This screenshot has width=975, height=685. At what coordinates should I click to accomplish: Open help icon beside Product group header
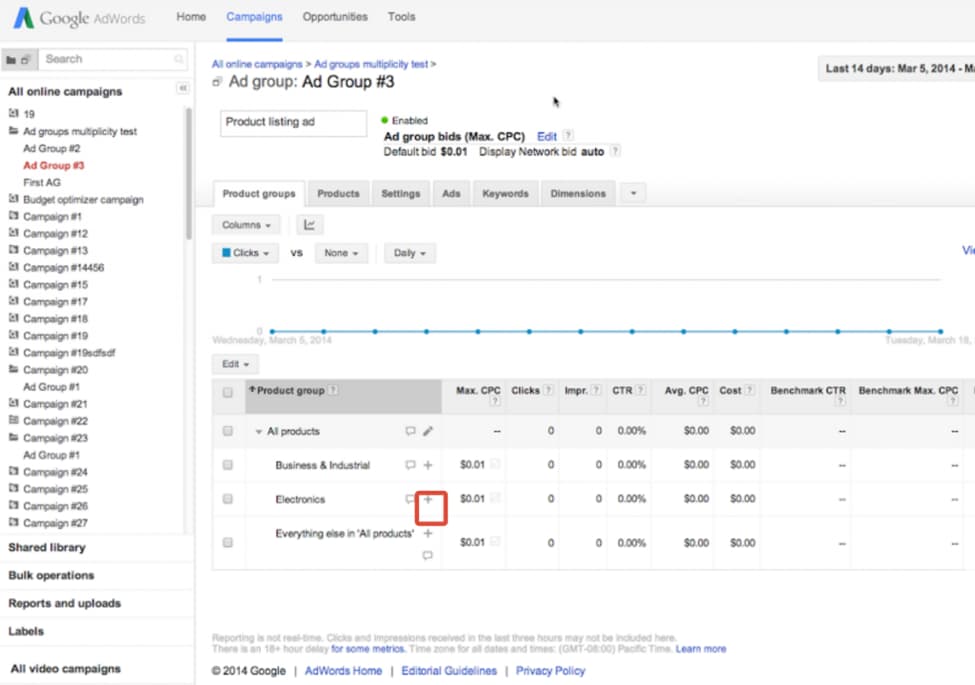coord(333,390)
